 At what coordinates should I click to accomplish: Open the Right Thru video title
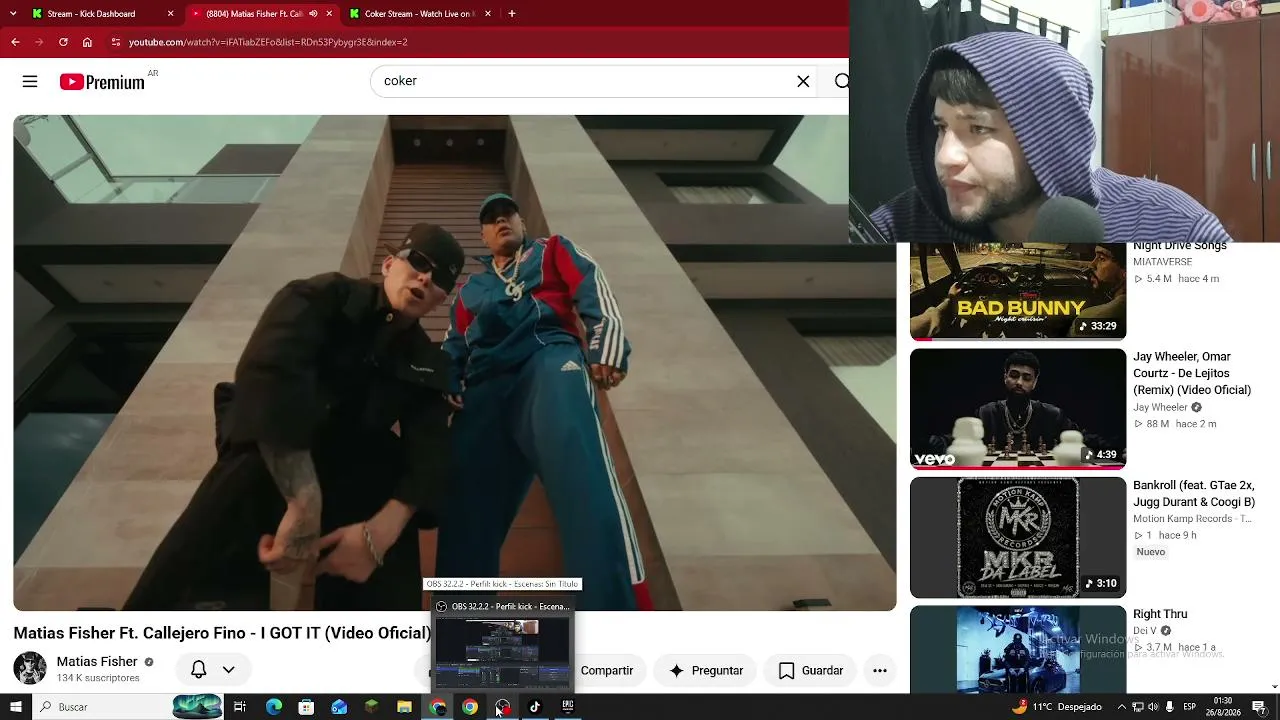(1160, 614)
